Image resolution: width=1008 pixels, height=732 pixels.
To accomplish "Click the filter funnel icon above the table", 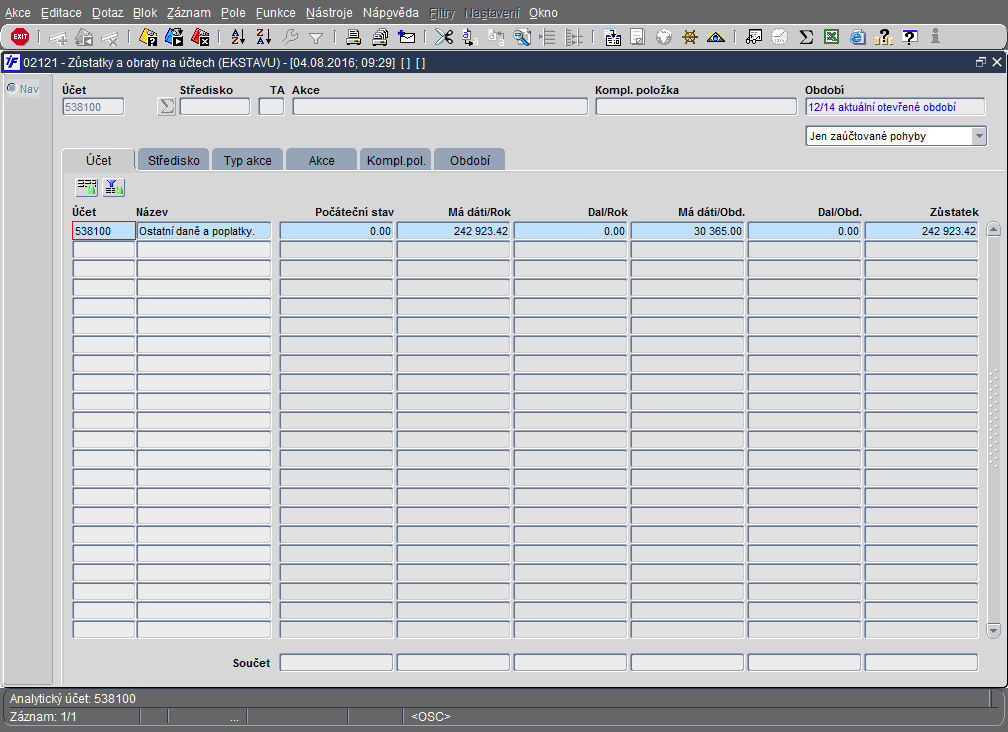I will click(113, 187).
